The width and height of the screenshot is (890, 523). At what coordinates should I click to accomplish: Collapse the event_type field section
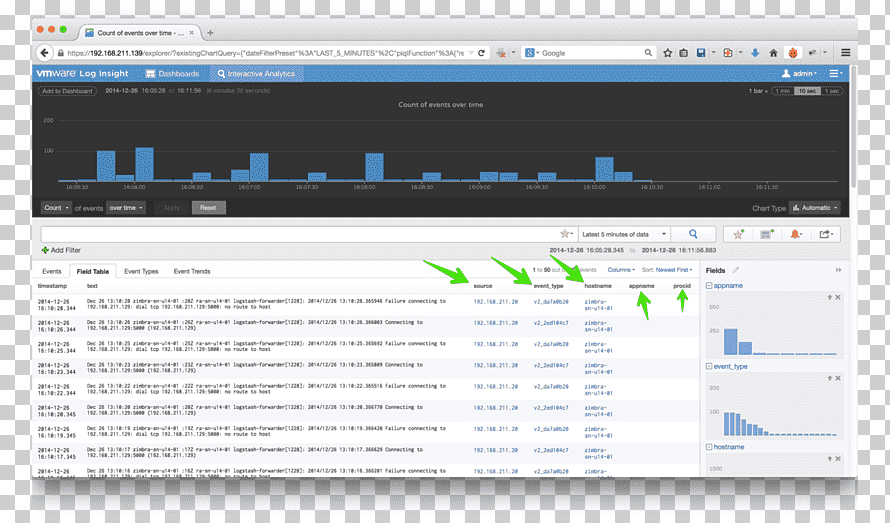tap(709, 366)
